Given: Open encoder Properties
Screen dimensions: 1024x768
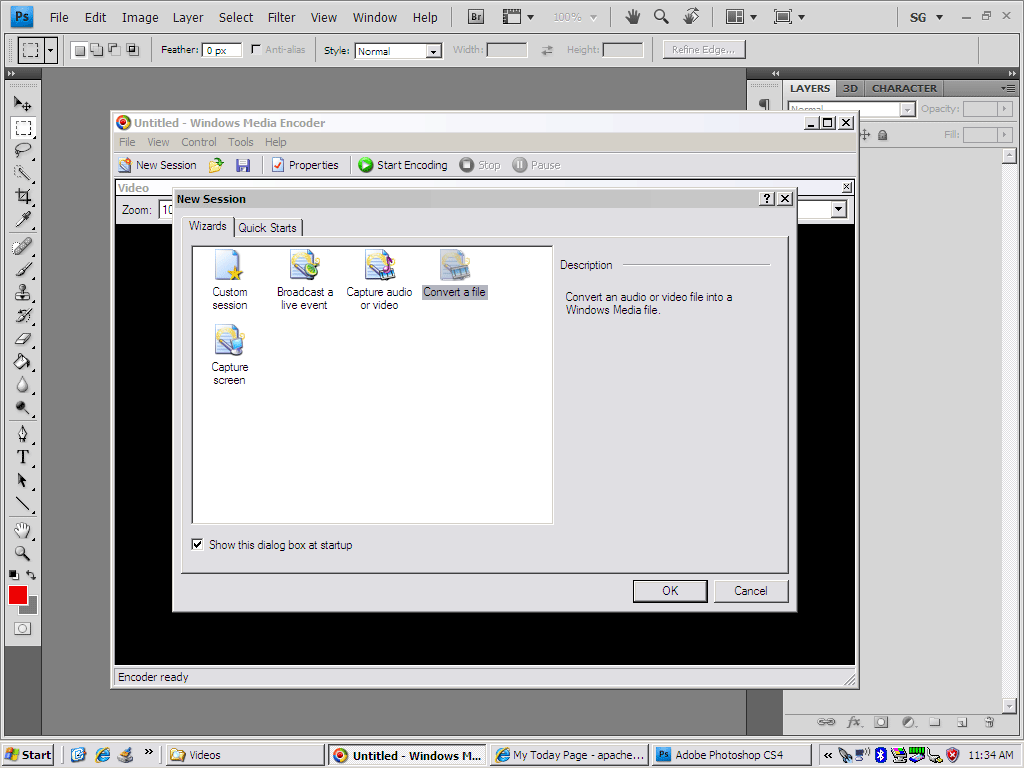Looking at the screenshot, I should pyautogui.click(x=305, y=165).
